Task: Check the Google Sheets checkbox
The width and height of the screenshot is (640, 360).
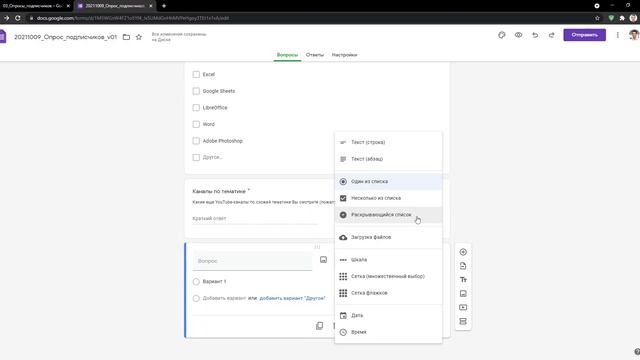Action: [196, 91]
